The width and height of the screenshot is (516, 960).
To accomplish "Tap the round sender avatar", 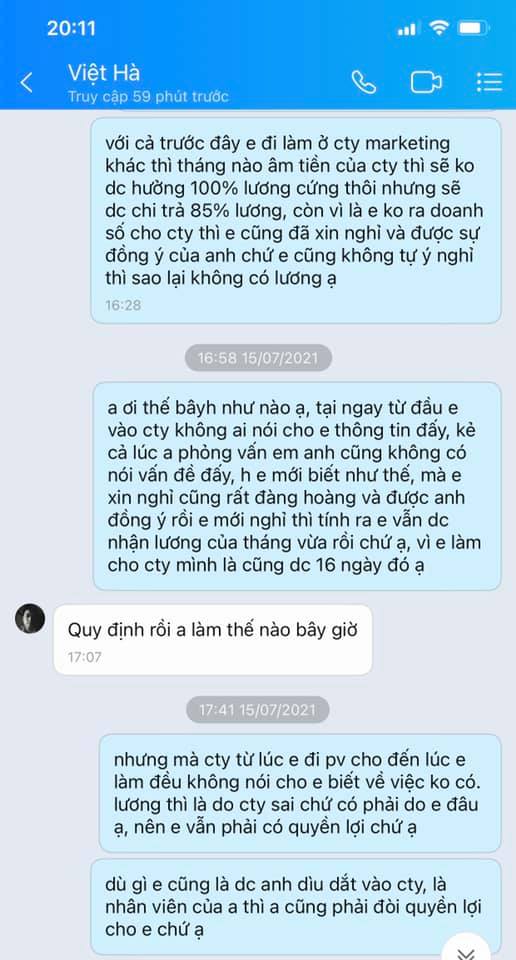I will click(30, 618).
